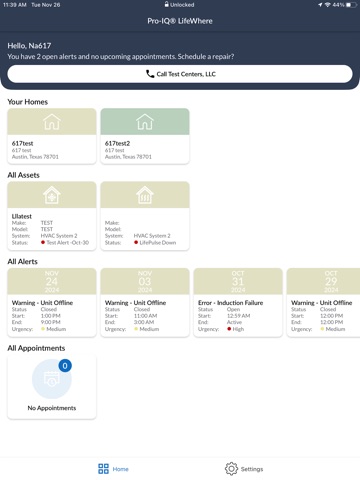Tap the Call Test Centers, LLC button
The width and height of the screenshot is (360, 480).
coord(180,74)
